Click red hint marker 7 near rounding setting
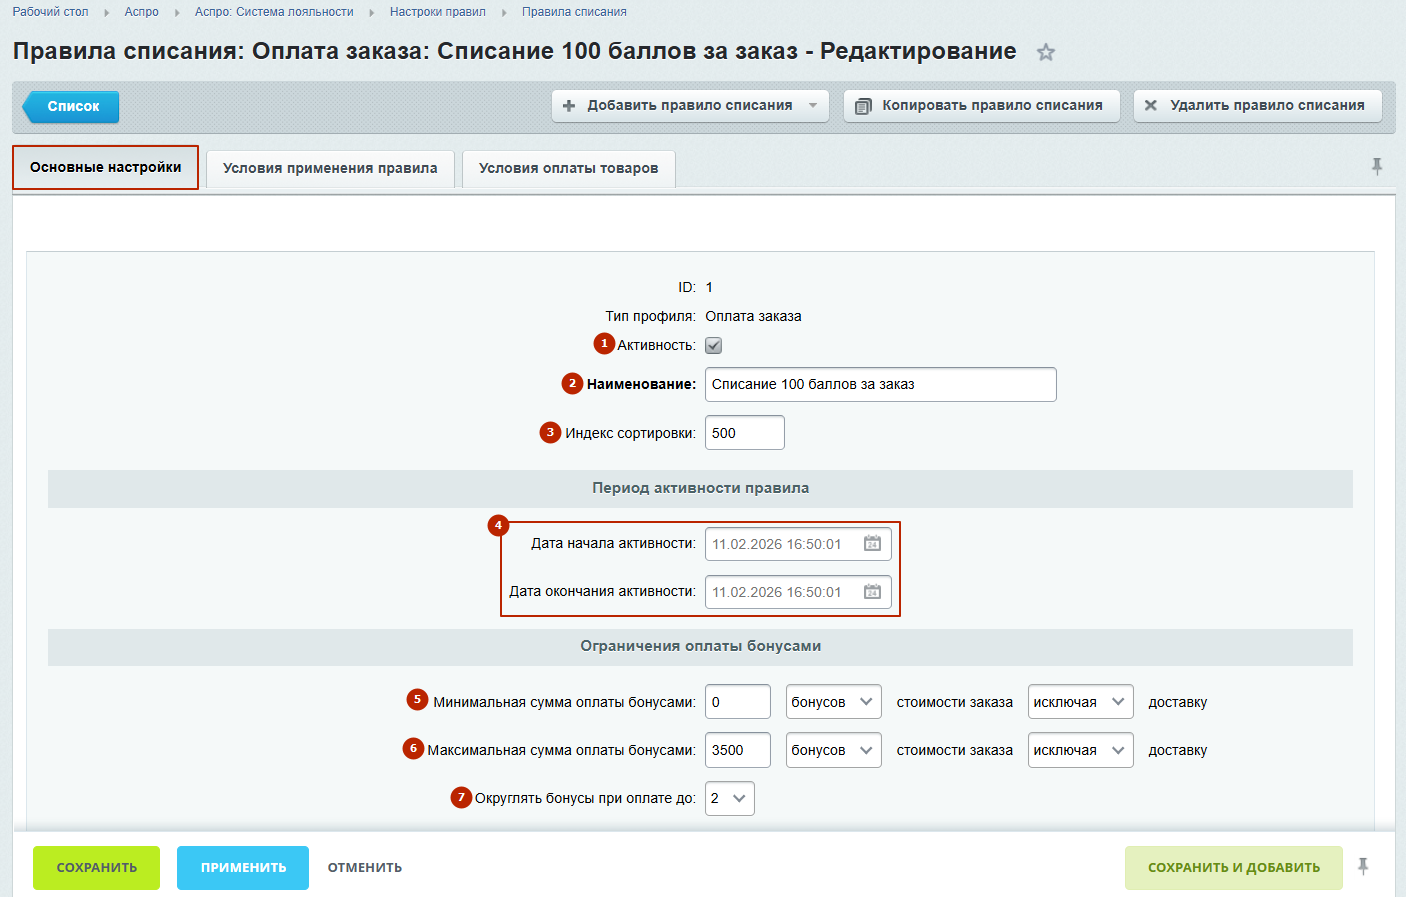Viewport: 1406px width, 897px height. (461, 797)
